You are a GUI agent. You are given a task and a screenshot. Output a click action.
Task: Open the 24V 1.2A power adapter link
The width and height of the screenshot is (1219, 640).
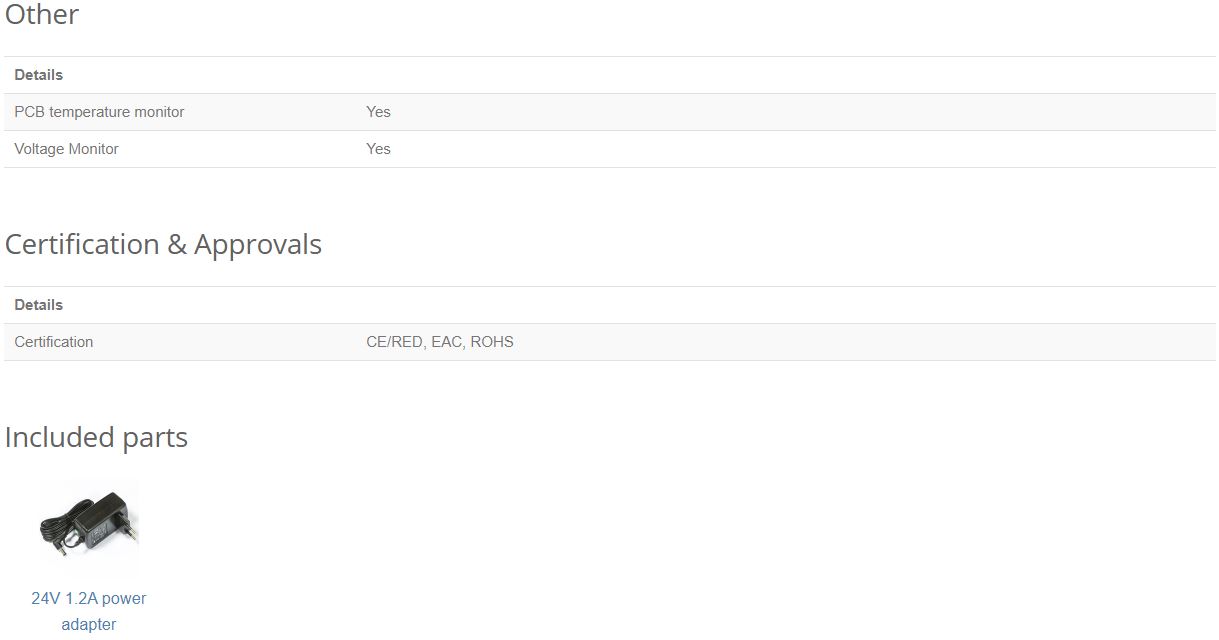pos(89,611)
